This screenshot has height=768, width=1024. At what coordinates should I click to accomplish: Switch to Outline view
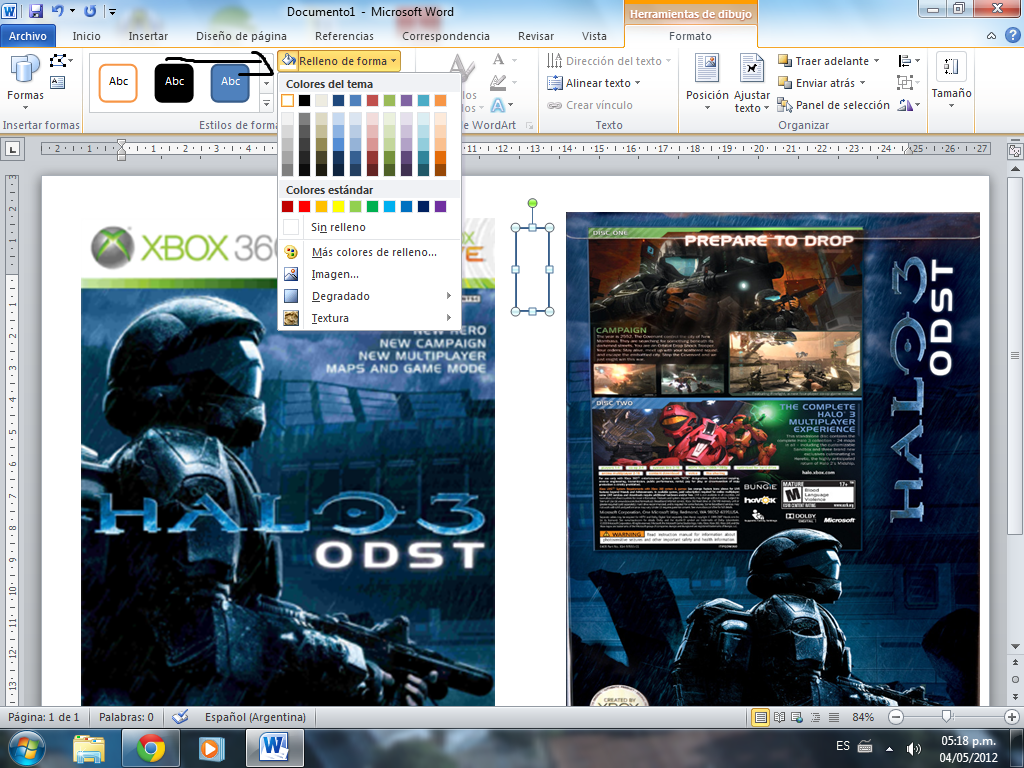(x=816, y=717)
